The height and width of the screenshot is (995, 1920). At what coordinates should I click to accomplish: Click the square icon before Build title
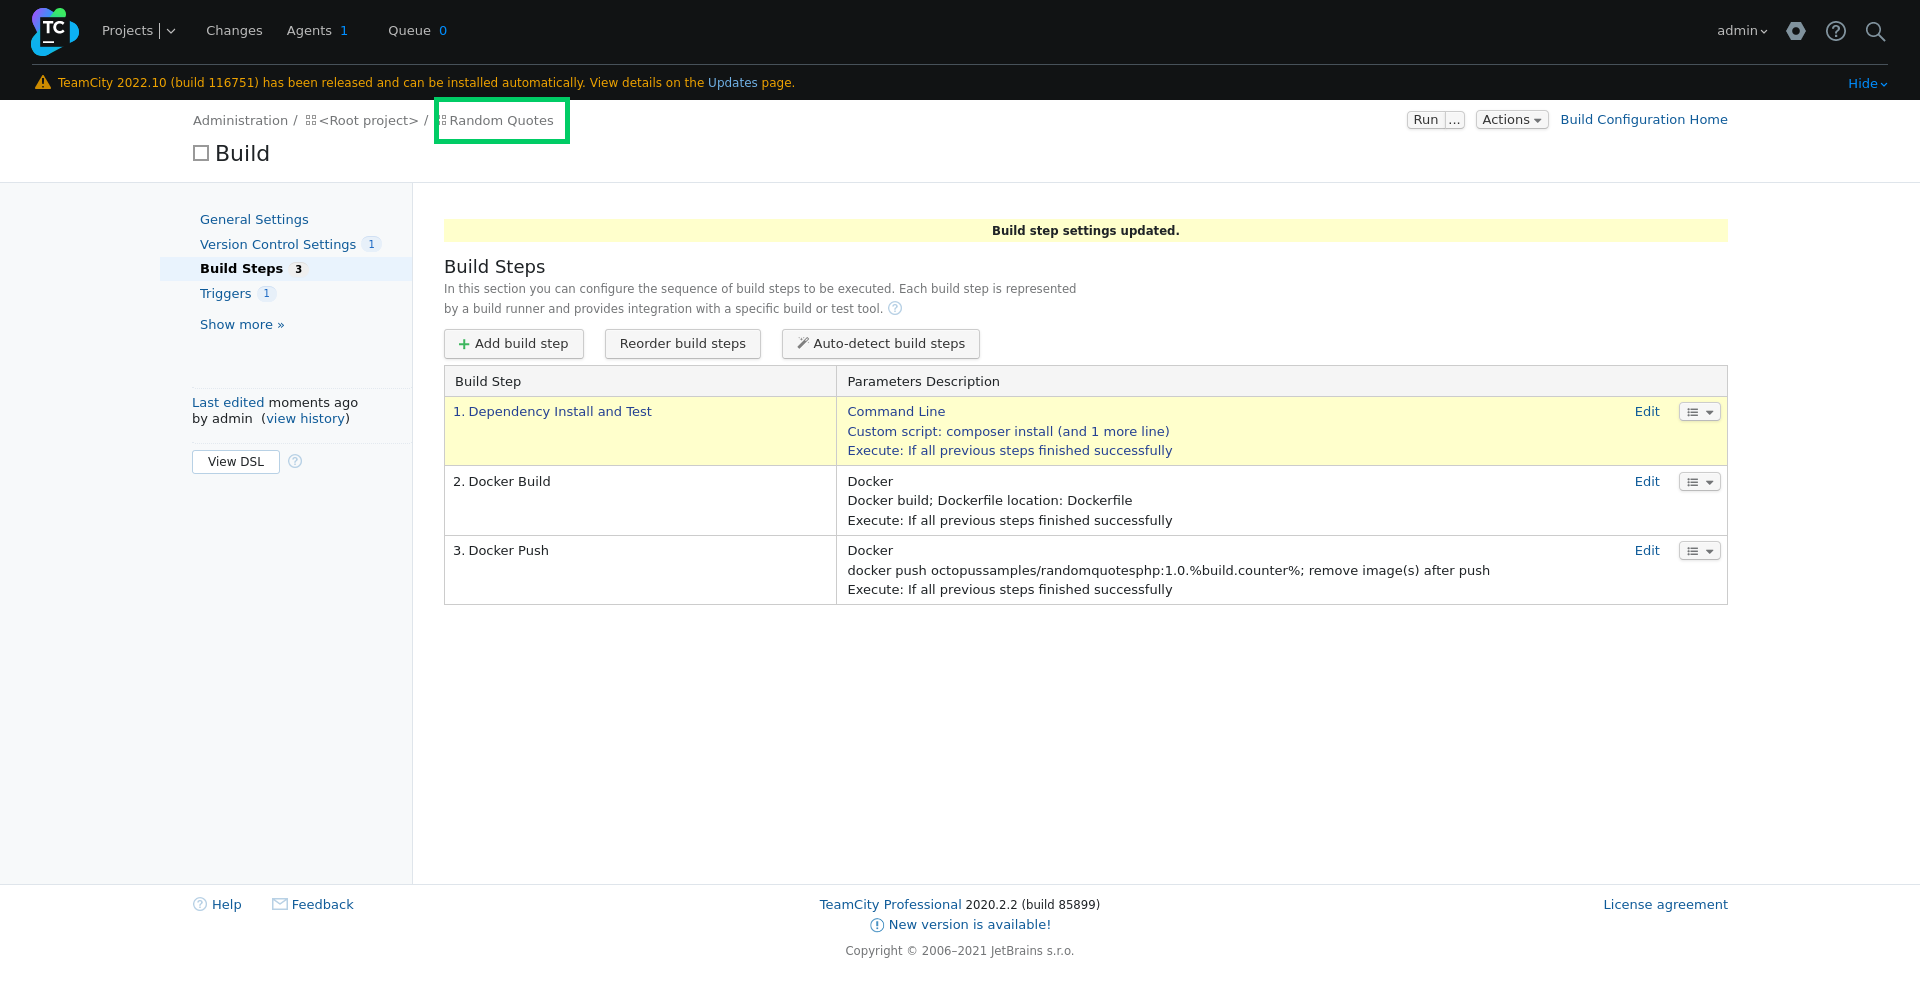(x=201, y=153)
